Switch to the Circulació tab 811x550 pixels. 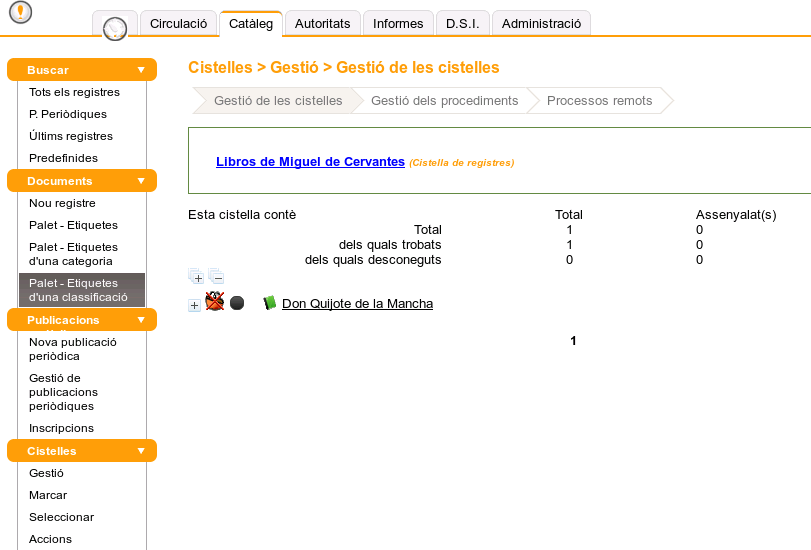(178, 23)
